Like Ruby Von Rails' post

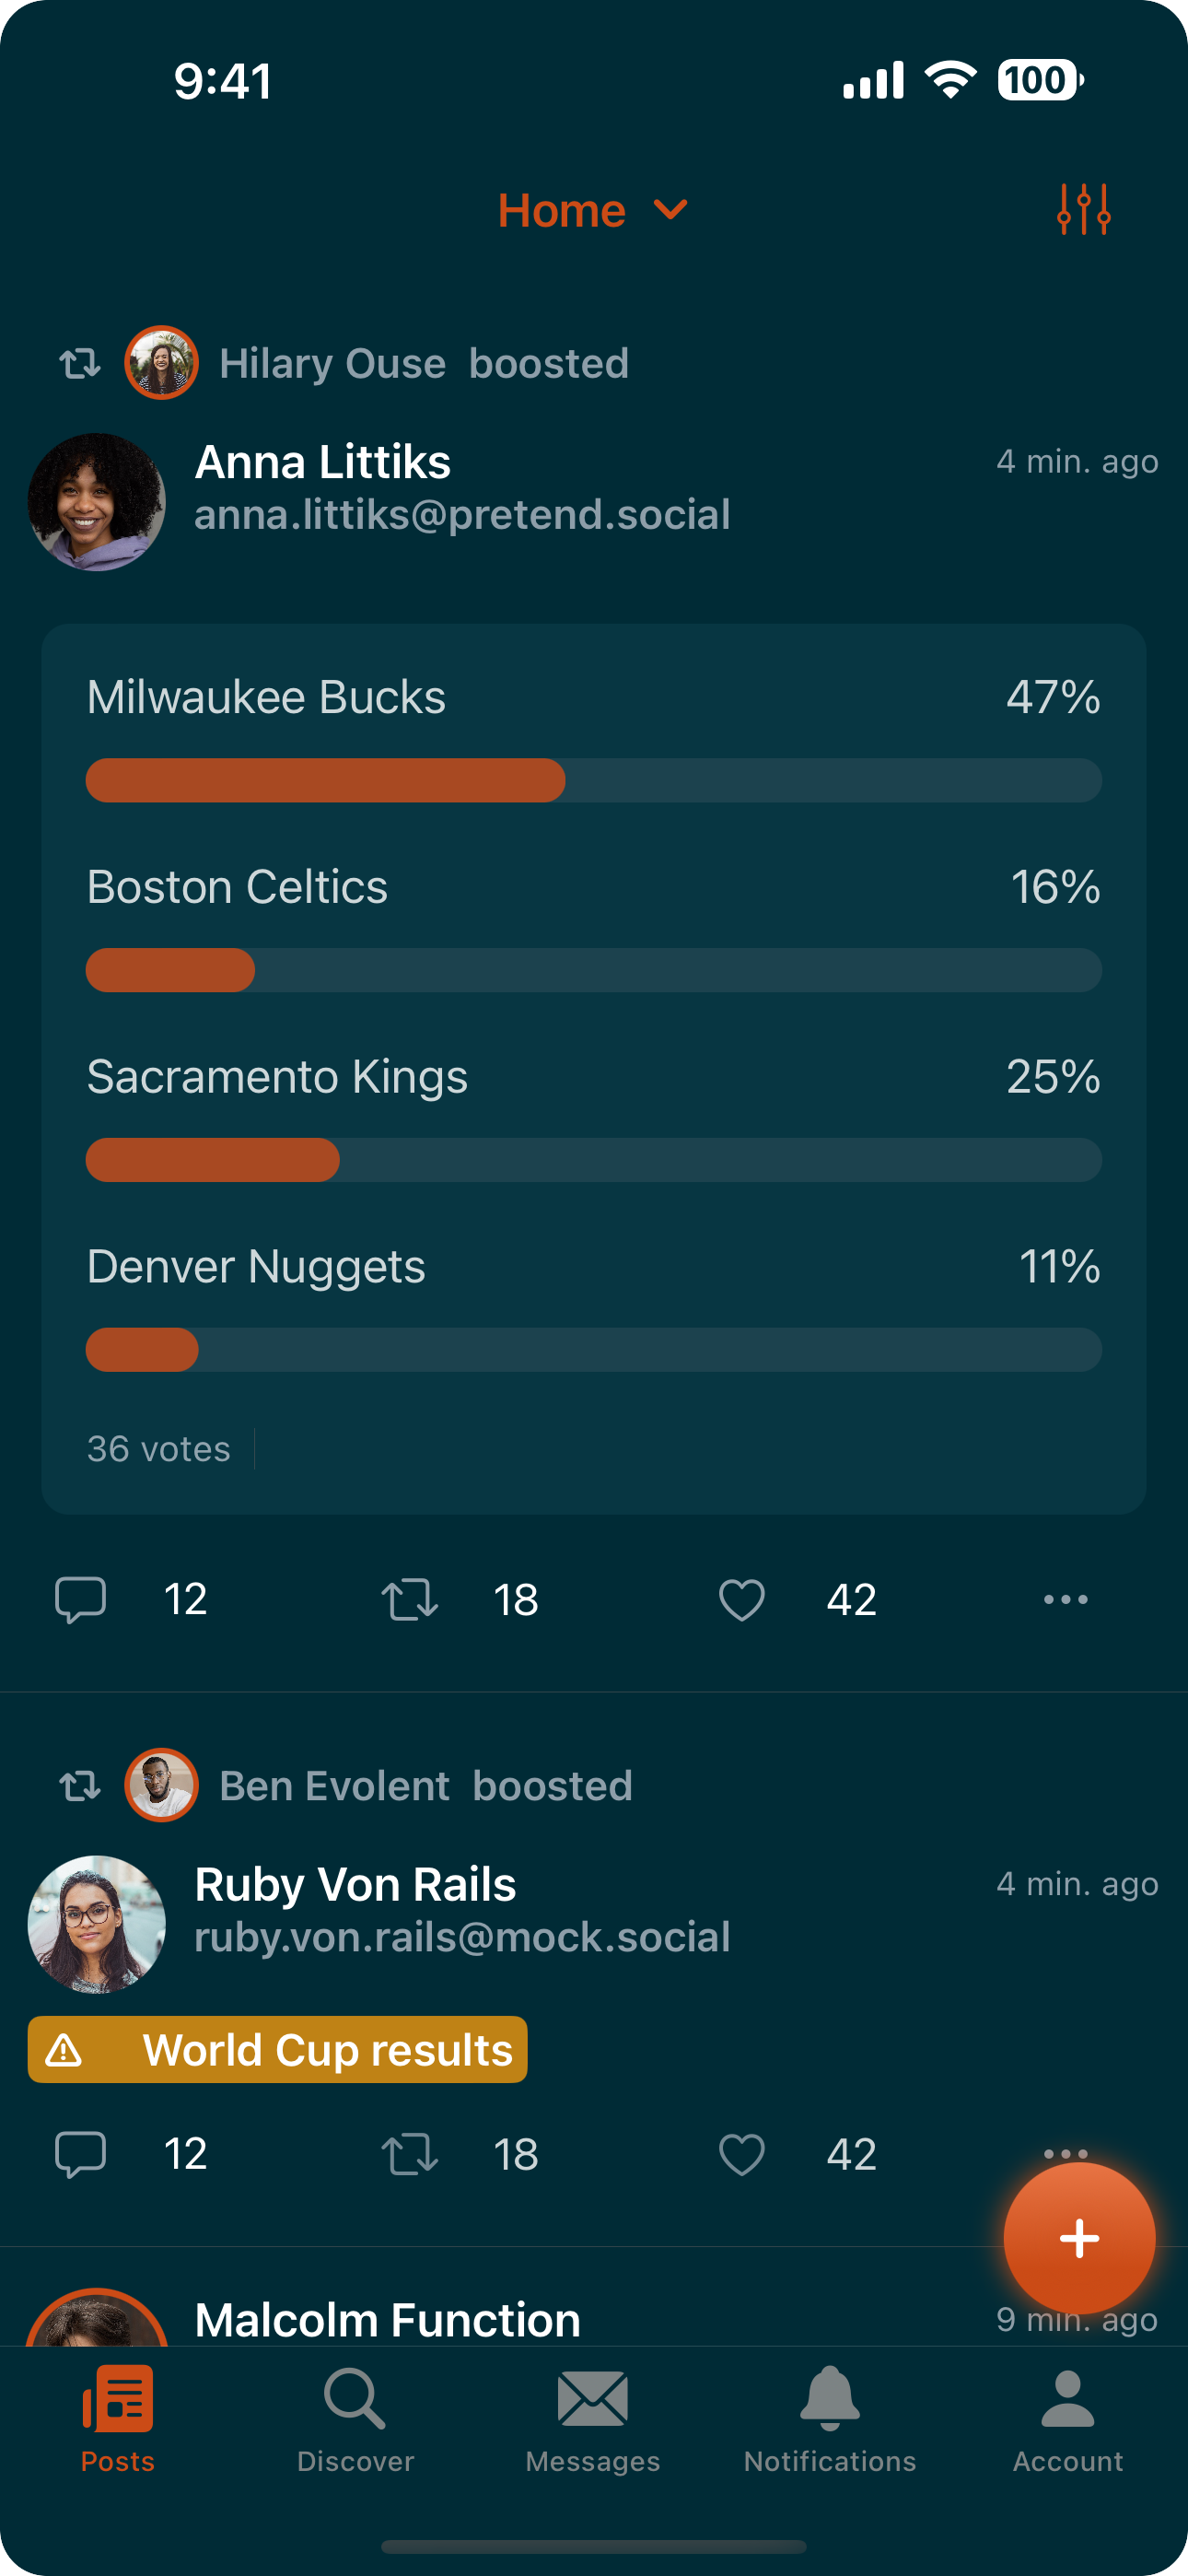pyautogui.click(x=741, y=2153)
